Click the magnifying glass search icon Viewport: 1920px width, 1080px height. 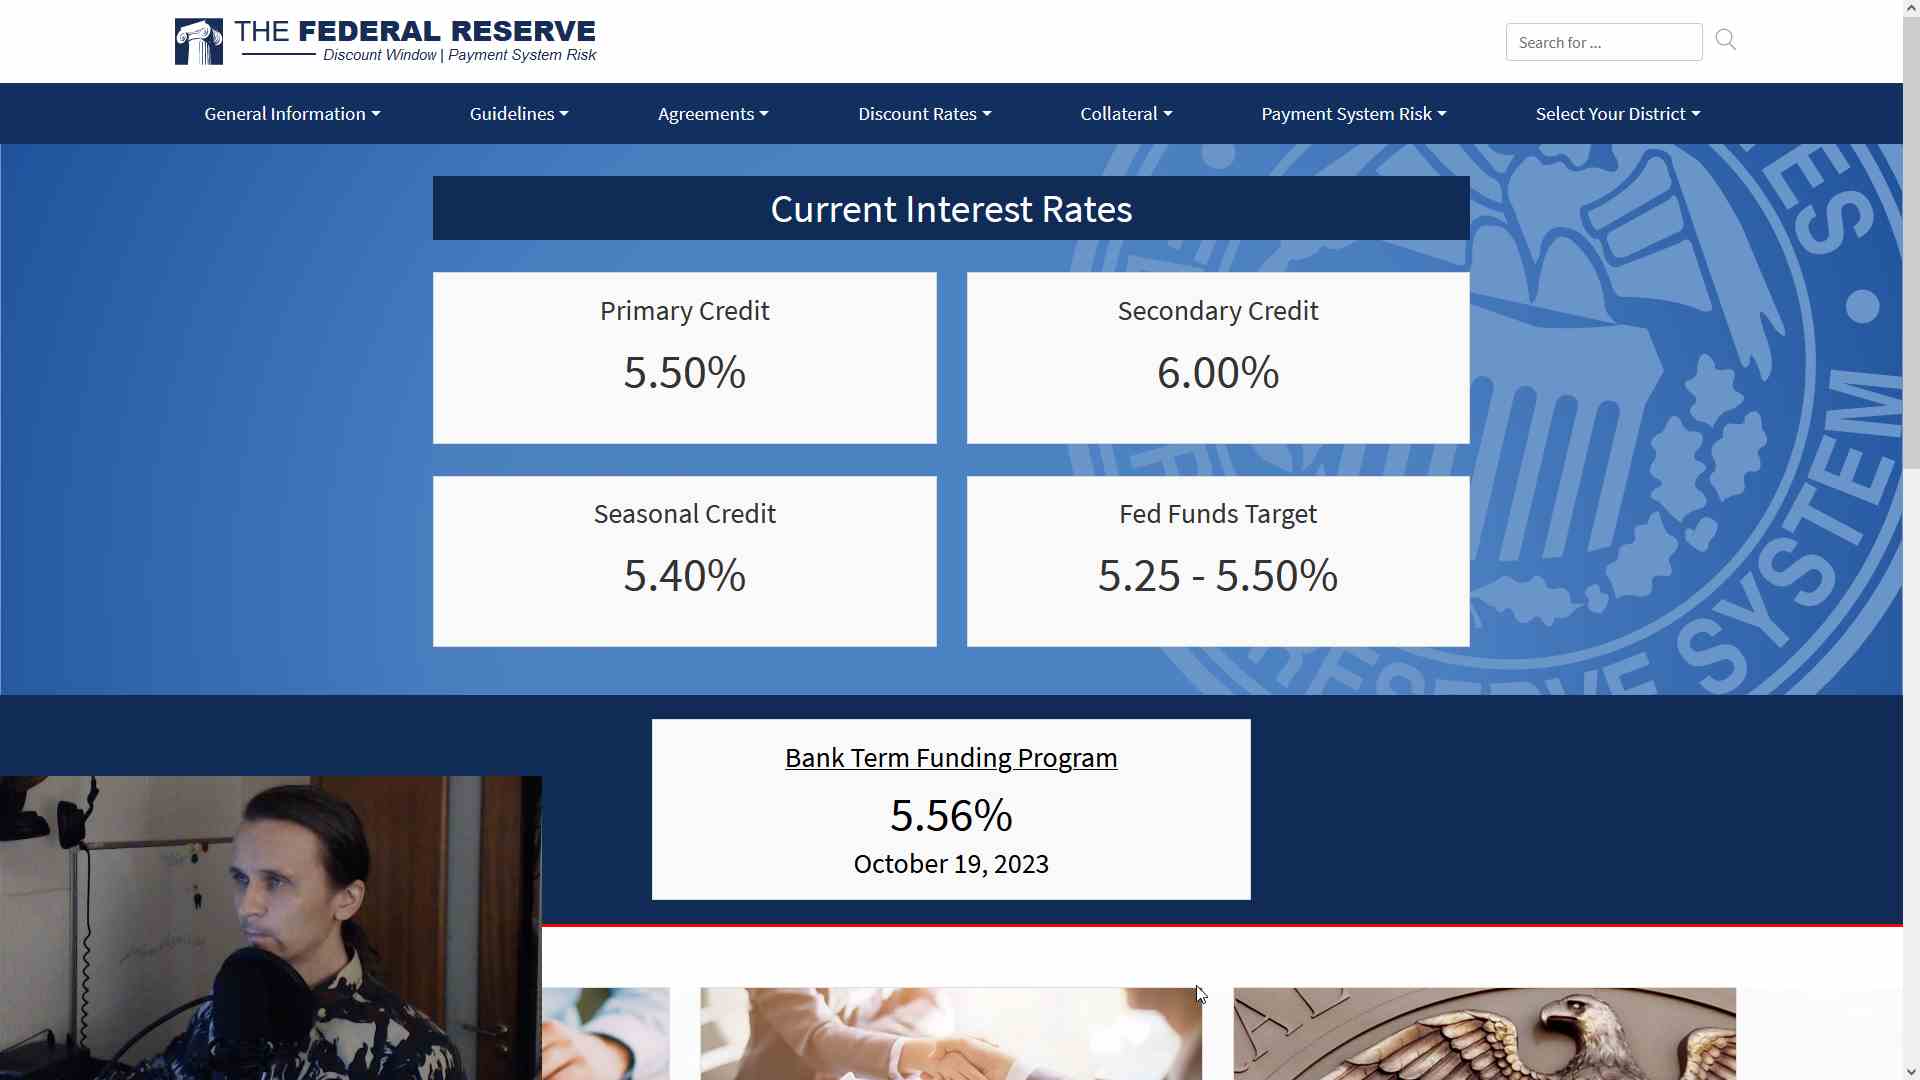pyautogui.click(x=1726, y=40)
